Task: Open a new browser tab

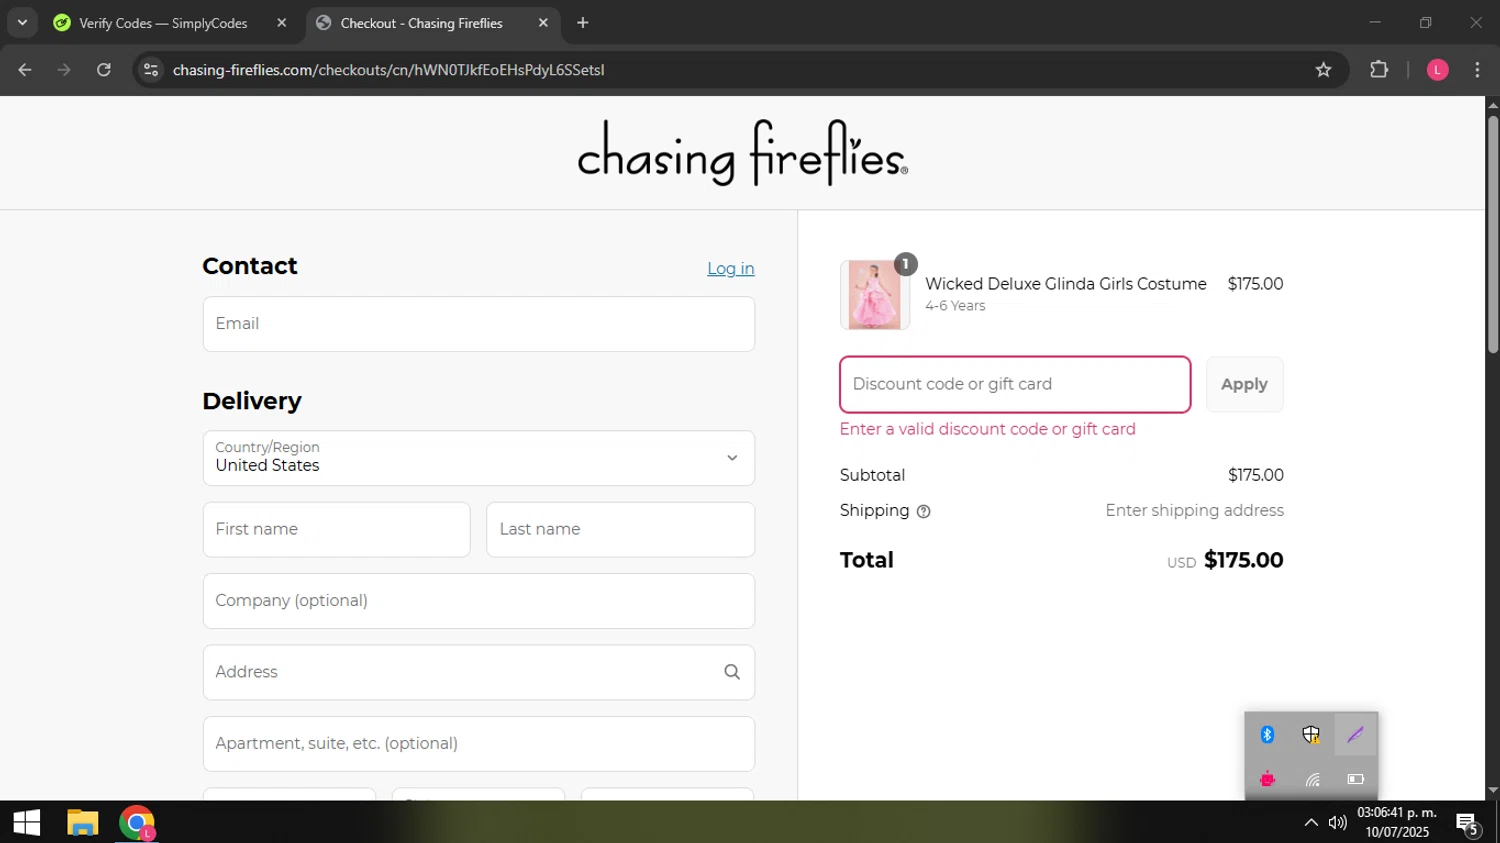Action: click(583, 23)
